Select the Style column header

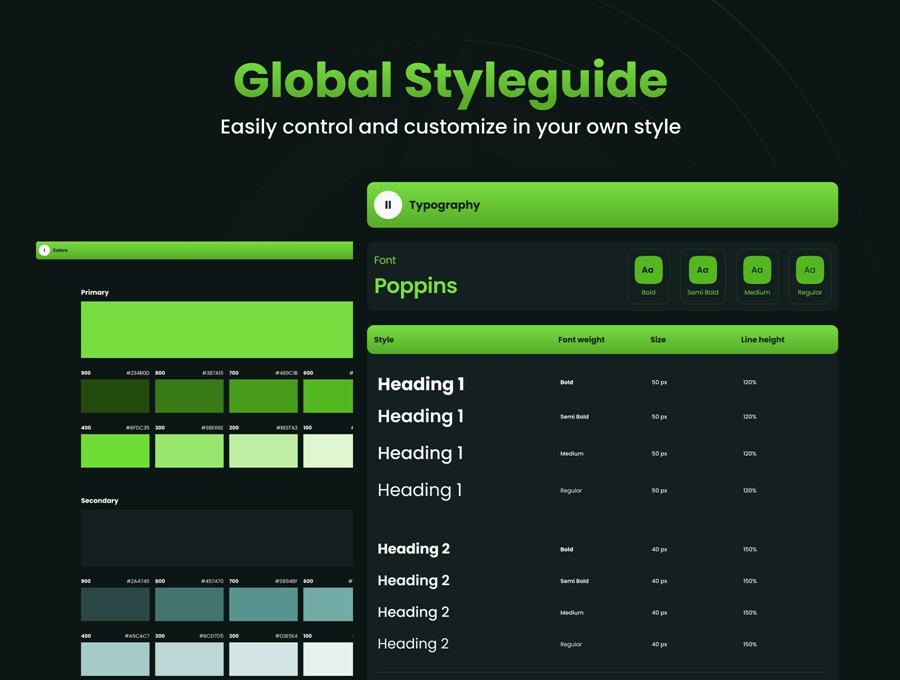(x=384, y=340)
